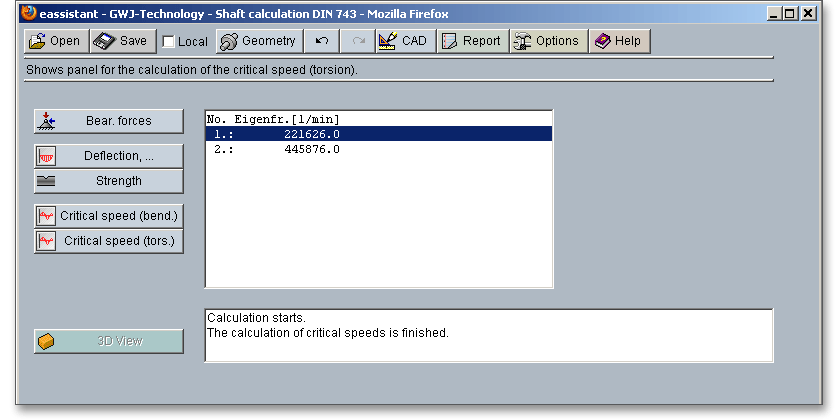This screenshot has width=838, height=420.
Task: Generate the Report
Action: click(x=471, y=41)
